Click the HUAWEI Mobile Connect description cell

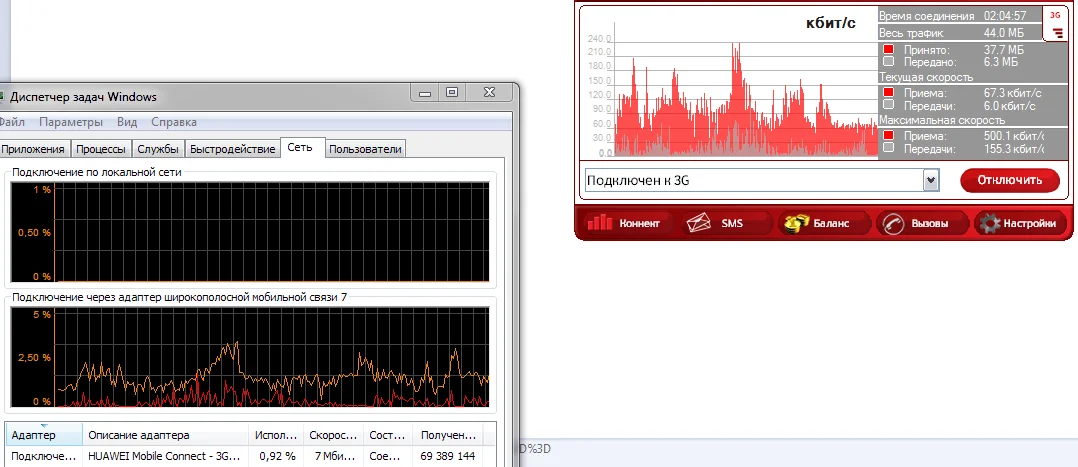[165, 456]
